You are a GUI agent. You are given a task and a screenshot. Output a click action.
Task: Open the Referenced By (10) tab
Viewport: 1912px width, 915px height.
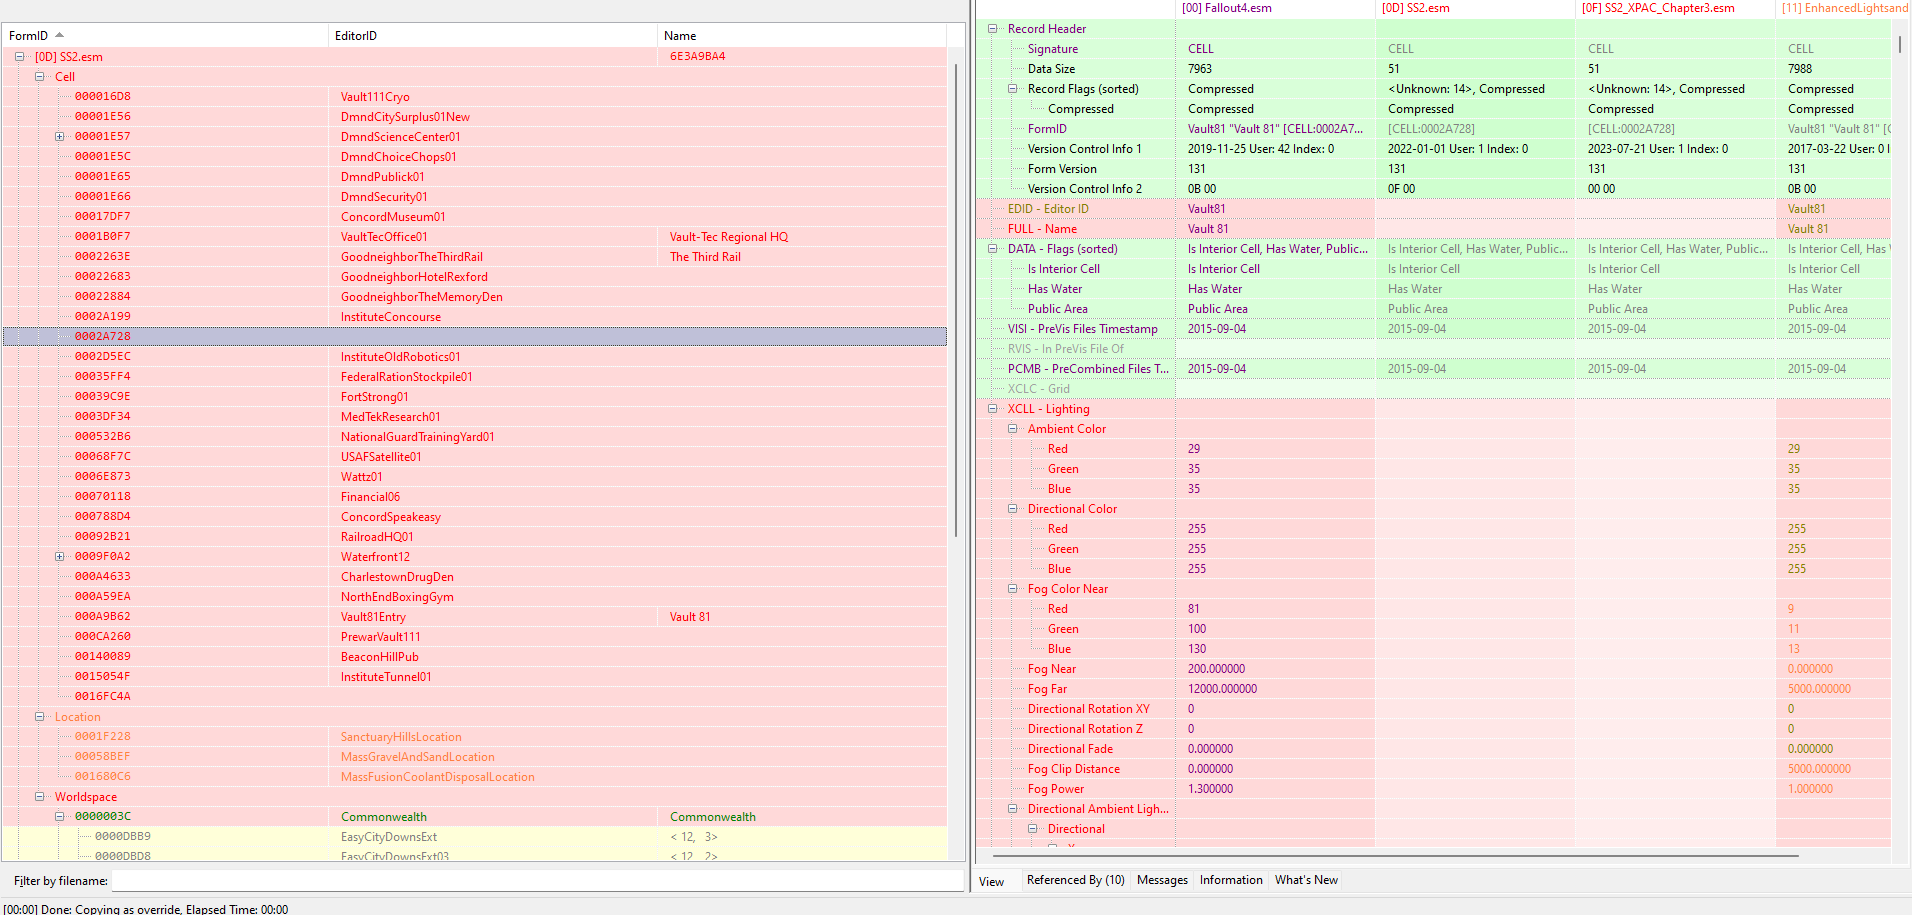tap(1075, 880)
